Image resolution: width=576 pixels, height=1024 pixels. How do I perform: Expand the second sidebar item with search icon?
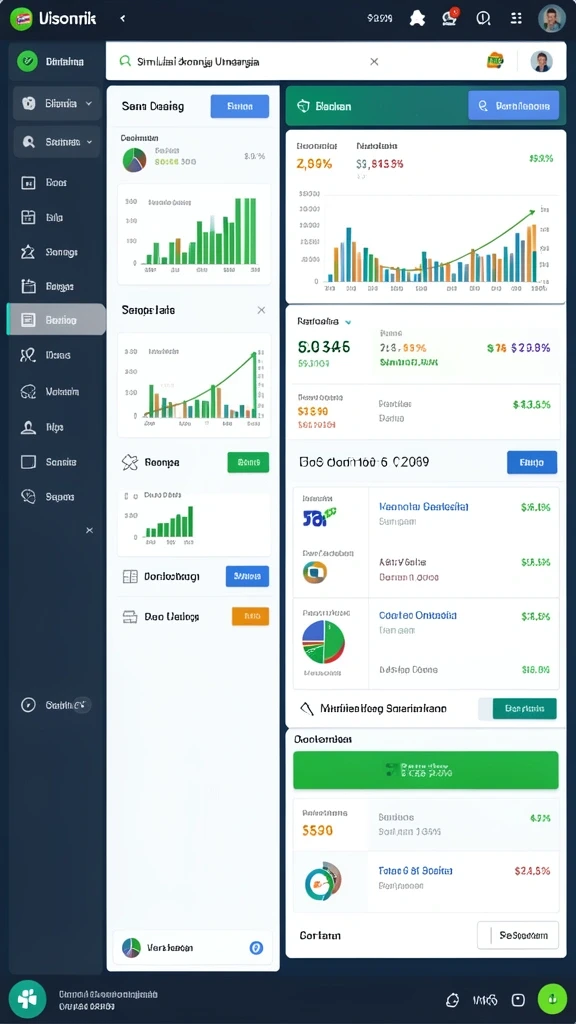coord(56,142)
